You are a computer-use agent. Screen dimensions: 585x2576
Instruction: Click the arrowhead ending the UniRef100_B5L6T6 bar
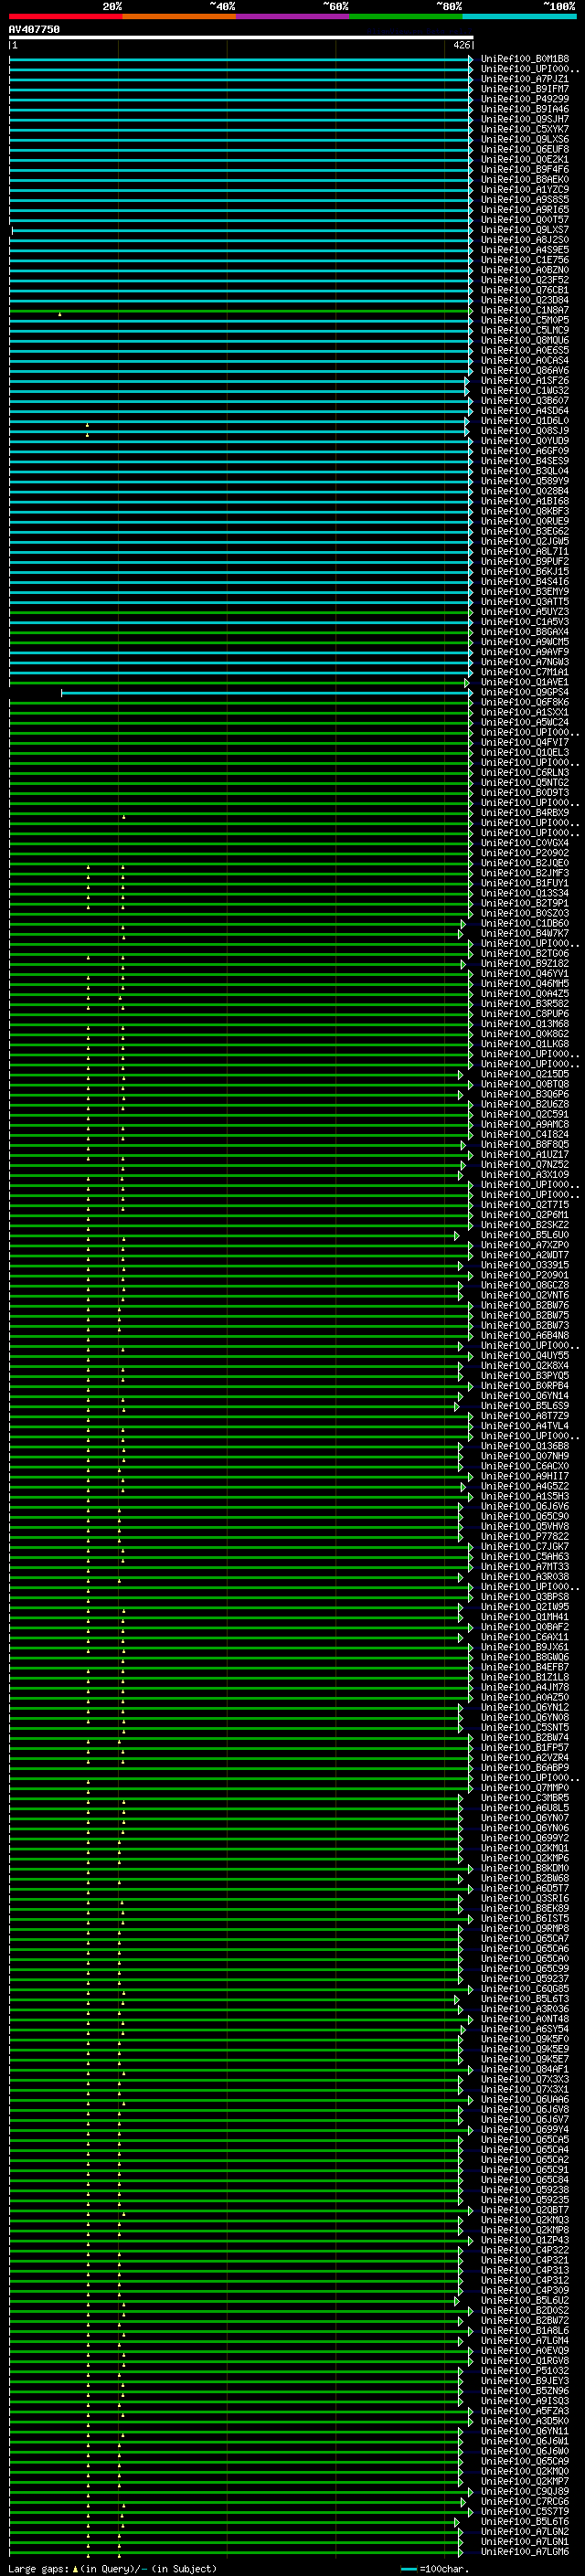[458, 2523]
